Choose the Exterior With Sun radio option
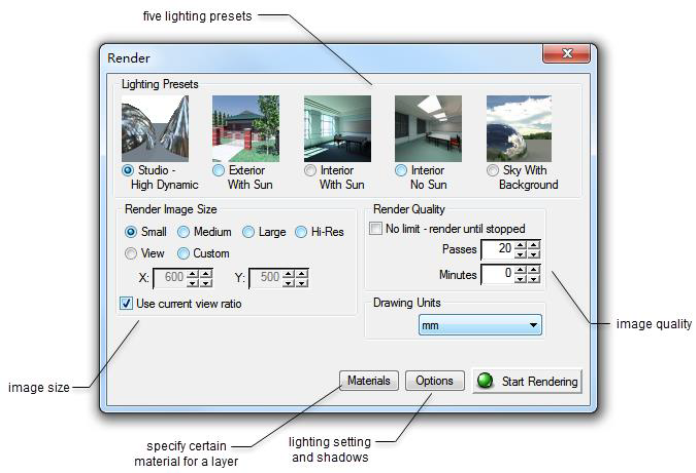 click(218, 170)
